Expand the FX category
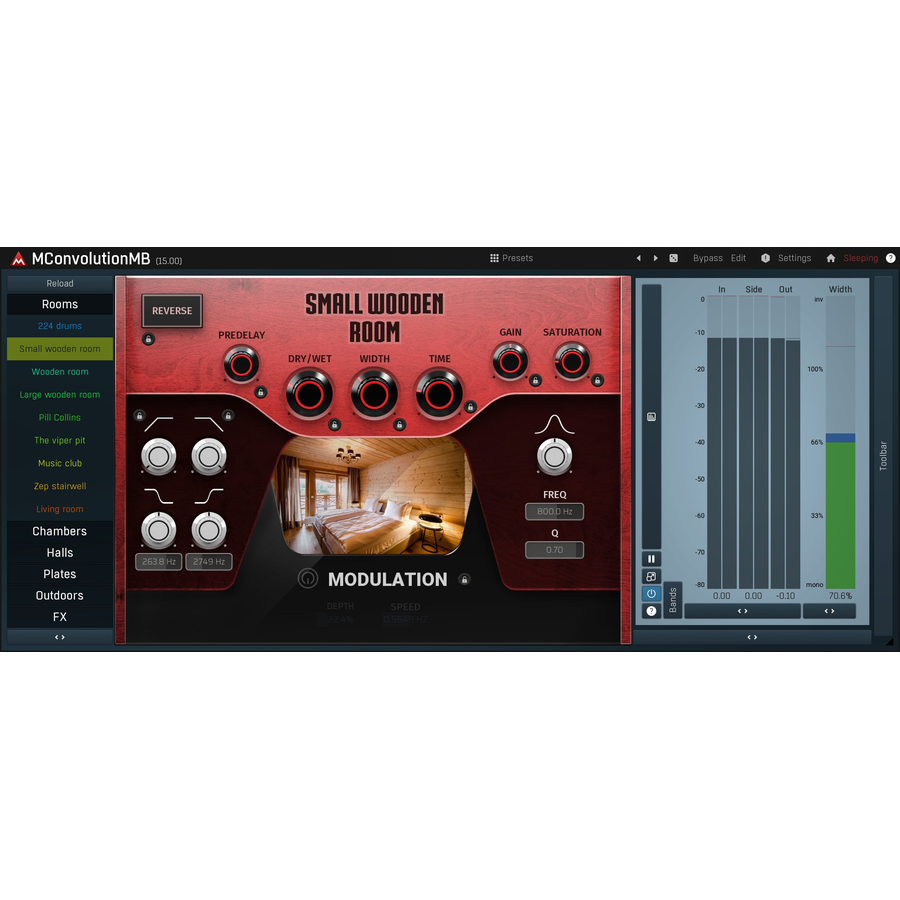 click(60, 617)
